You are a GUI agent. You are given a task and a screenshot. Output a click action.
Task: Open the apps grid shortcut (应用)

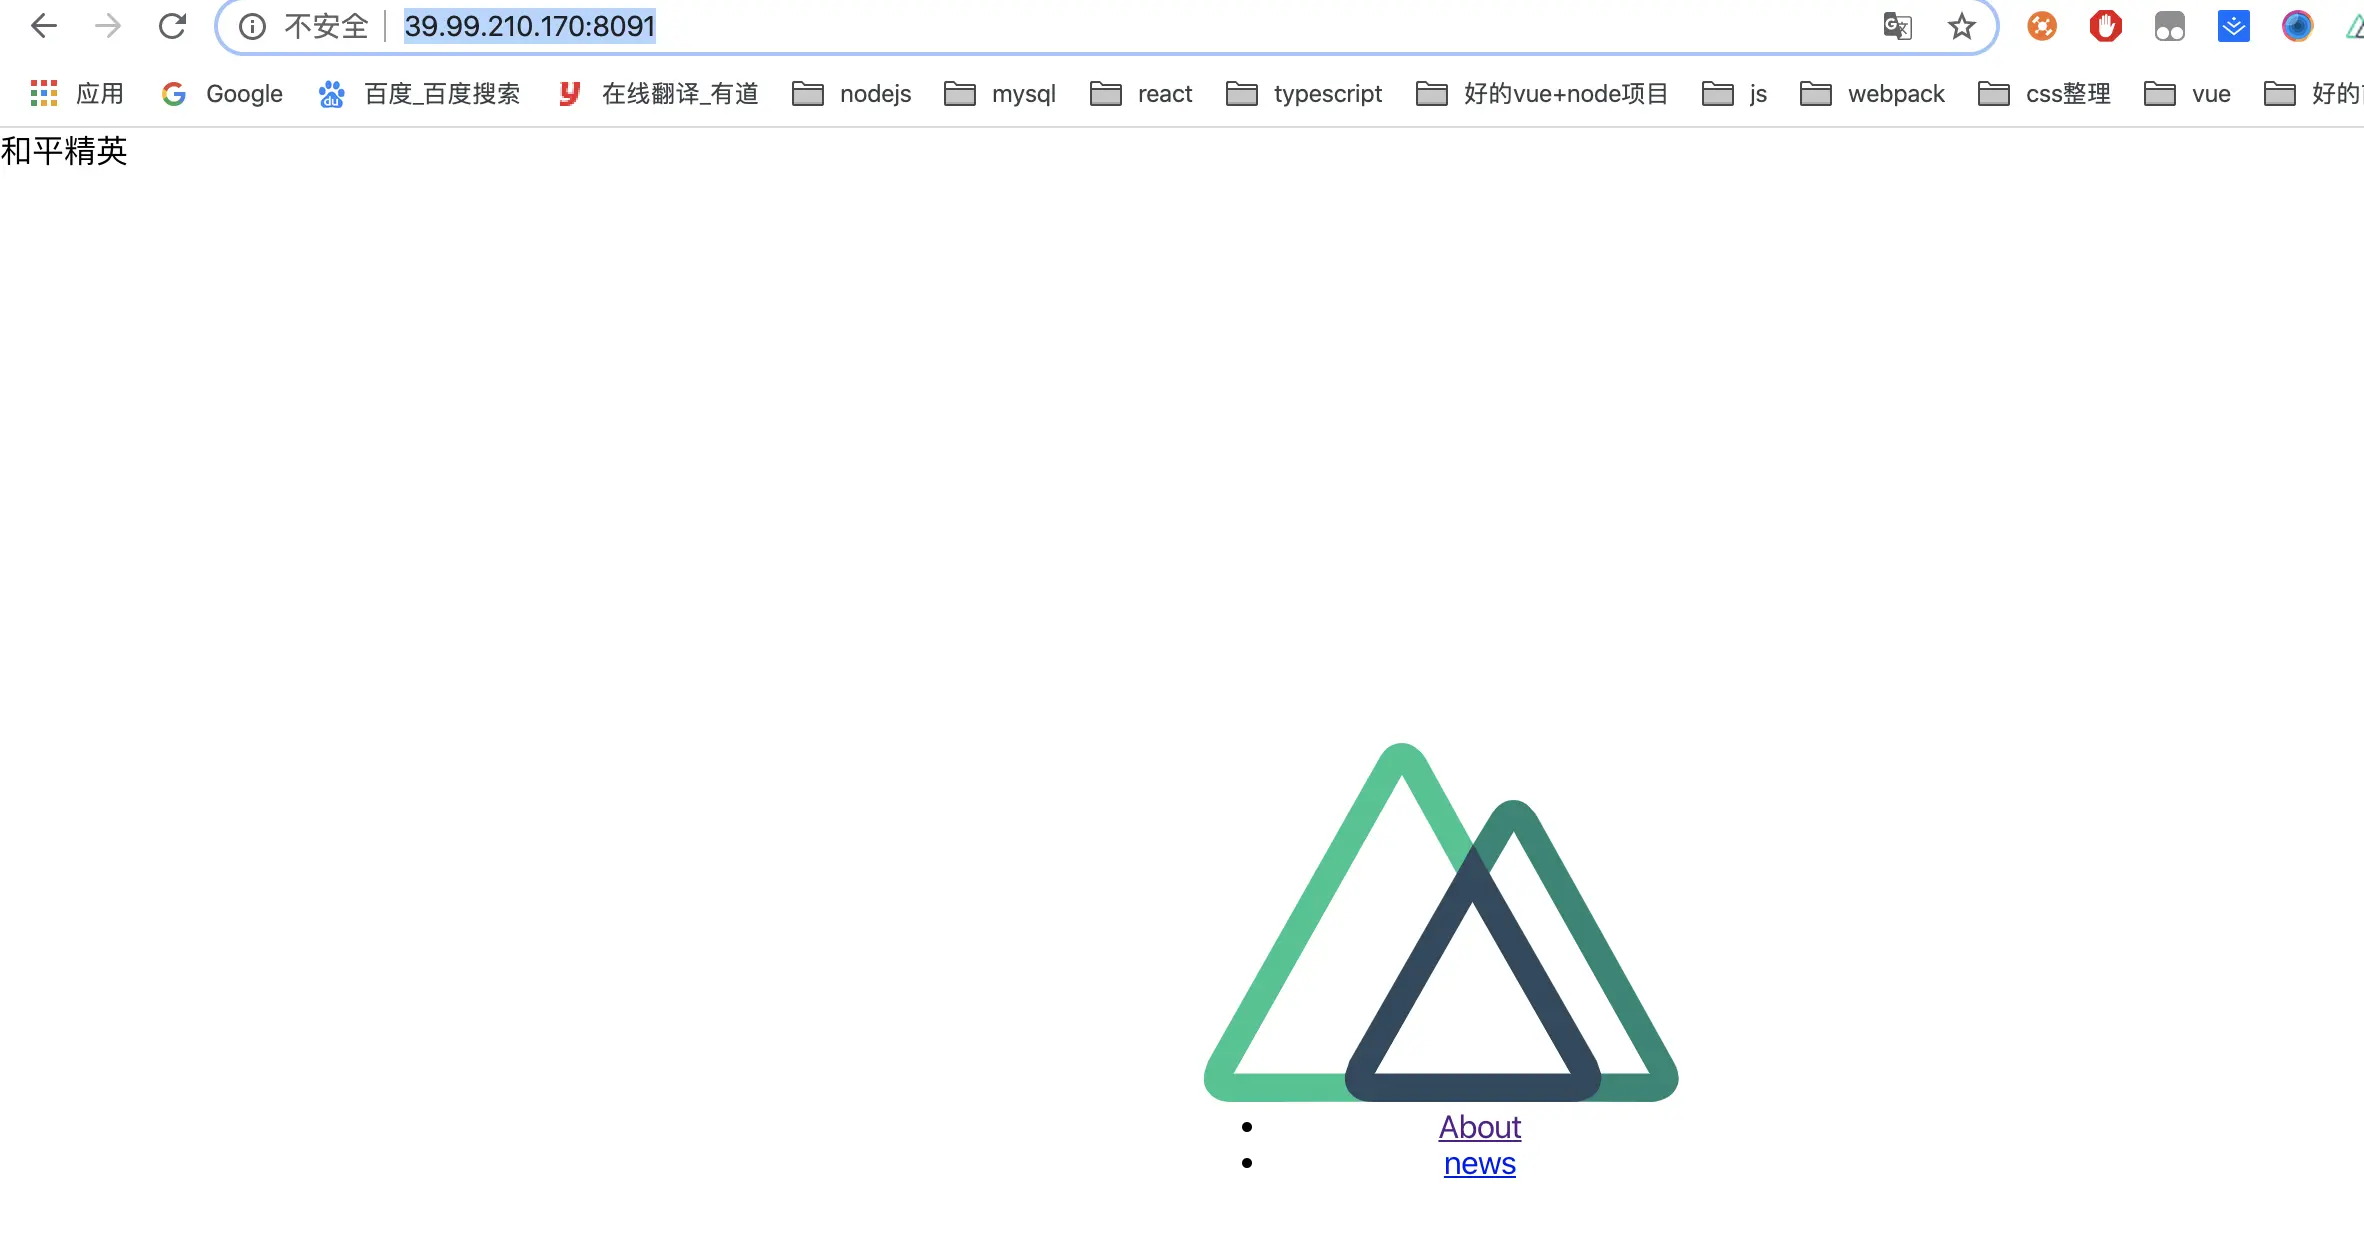(78, 94)
